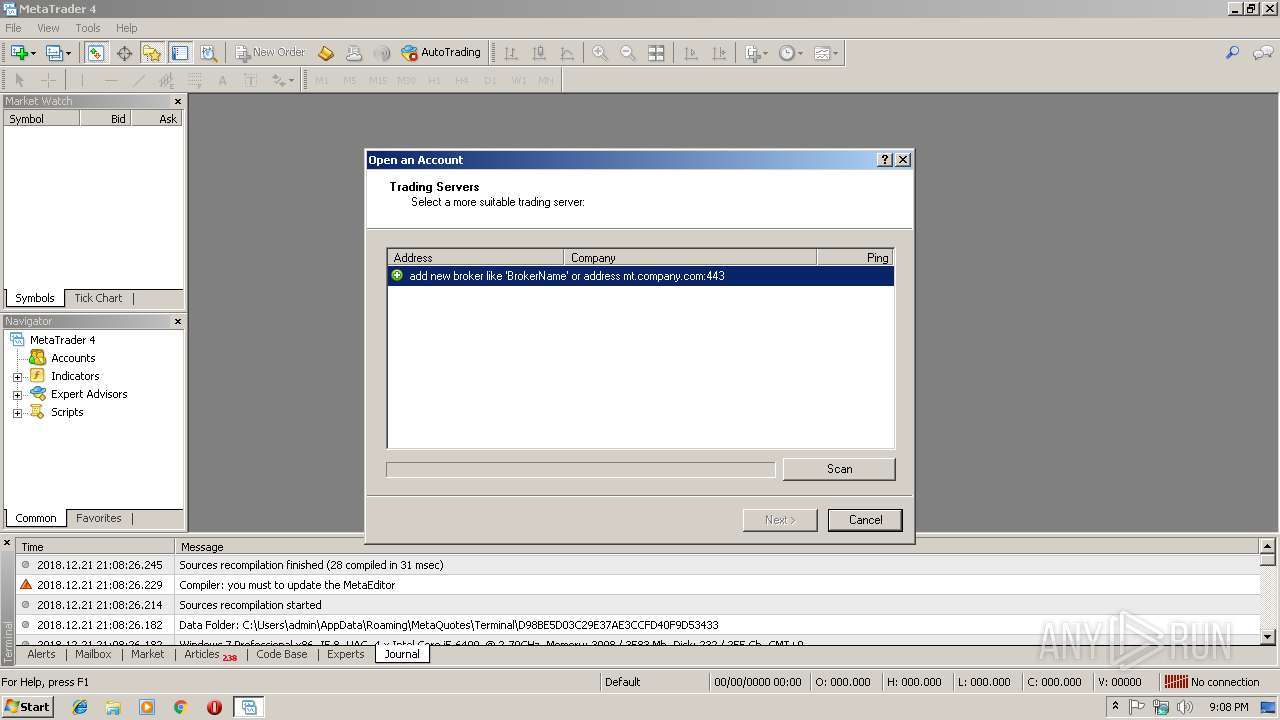Toggle the Terminal window toolbar icon
The width and height of the screenshot is (1280, 720).
(179, 53)
